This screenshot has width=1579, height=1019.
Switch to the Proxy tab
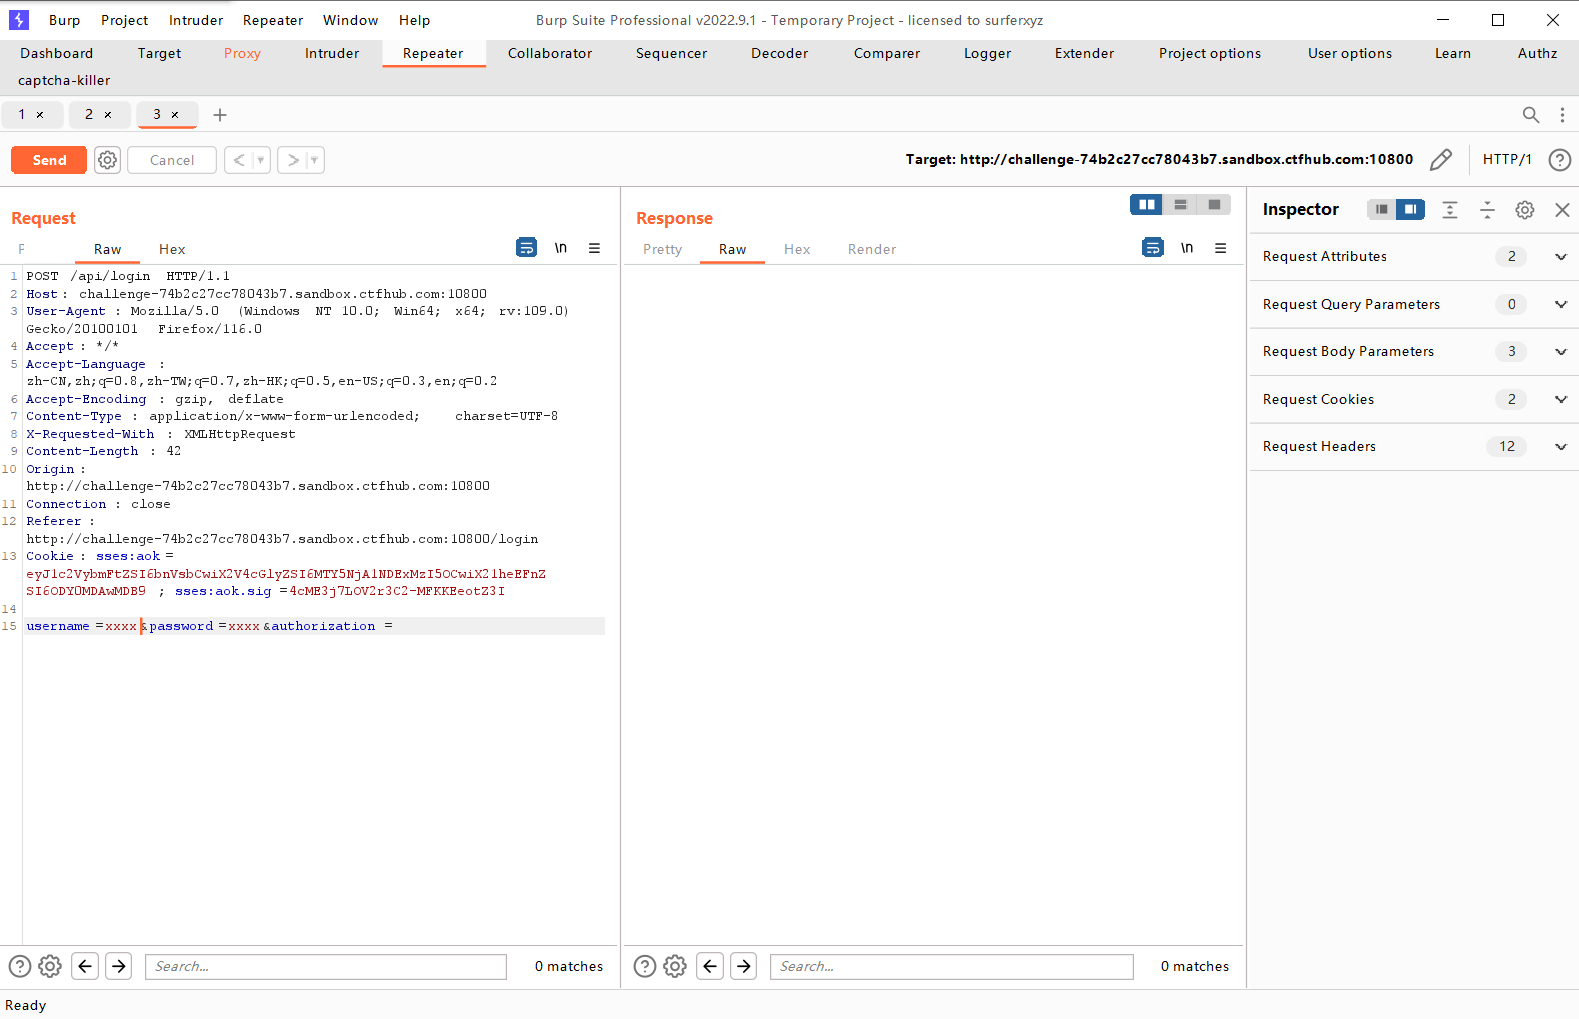242,54
